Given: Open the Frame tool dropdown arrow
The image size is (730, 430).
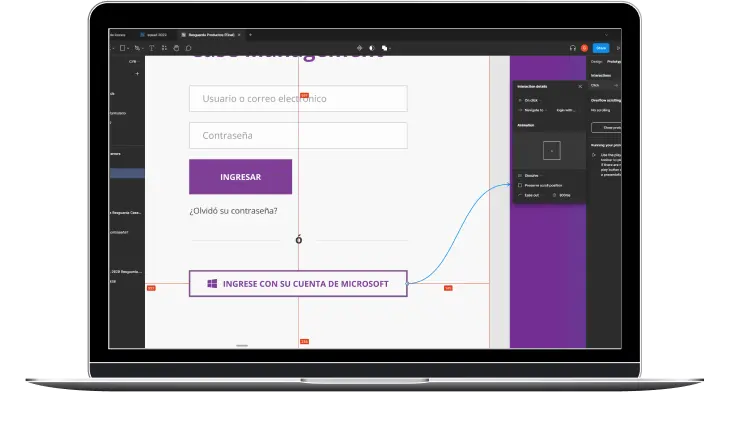Looking at the screenshot, I should (x=128, y=48).
